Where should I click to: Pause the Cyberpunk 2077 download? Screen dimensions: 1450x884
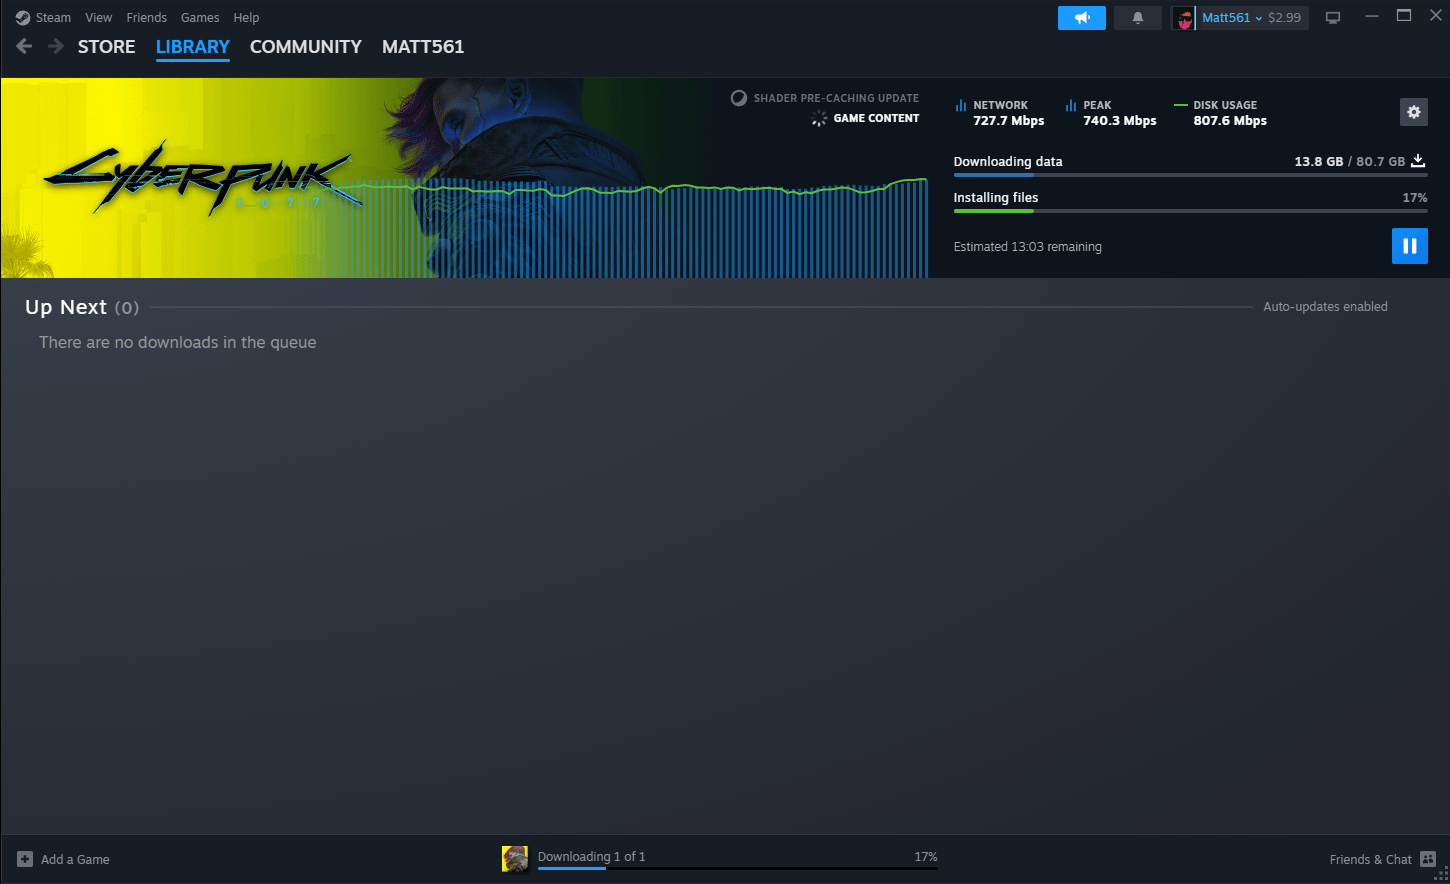click(x=1409, y=246)
